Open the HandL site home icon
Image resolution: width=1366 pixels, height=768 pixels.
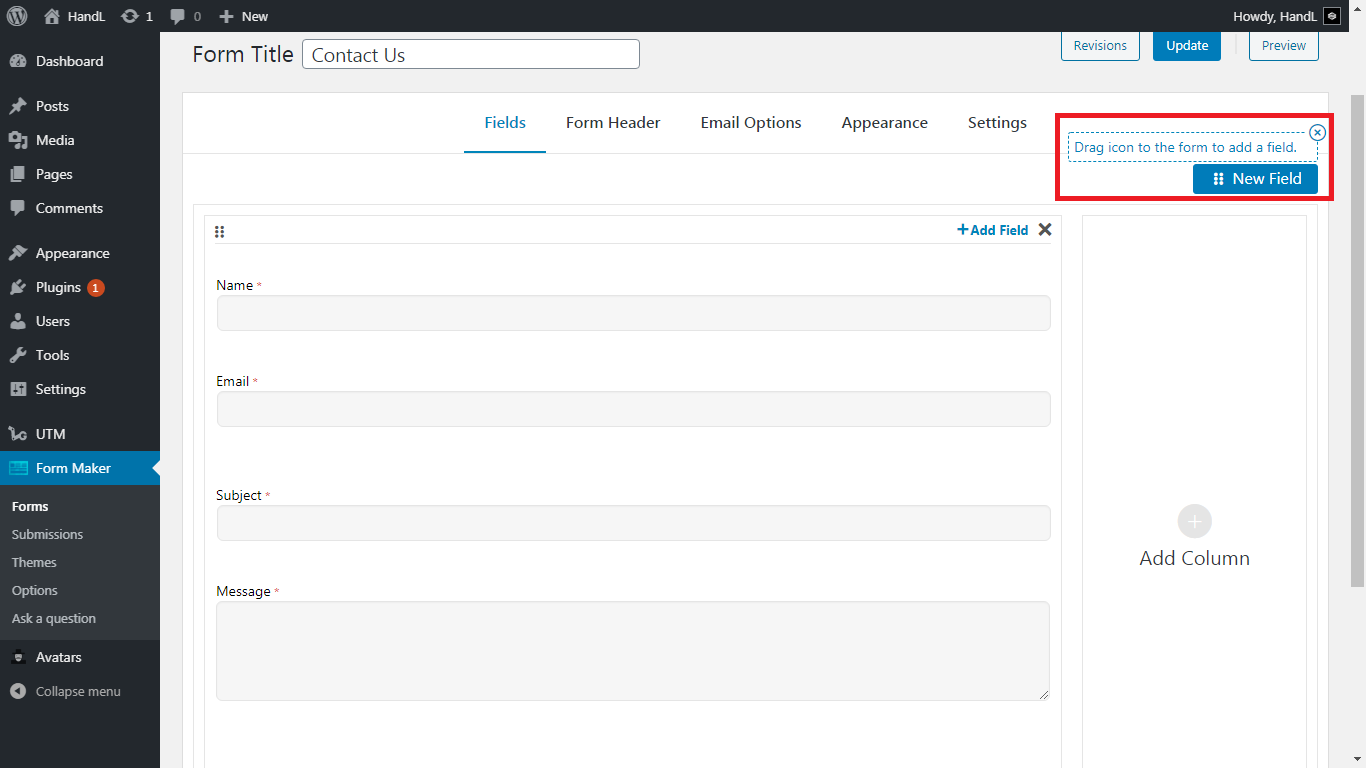pyautogui.click(x=52, y=16)
